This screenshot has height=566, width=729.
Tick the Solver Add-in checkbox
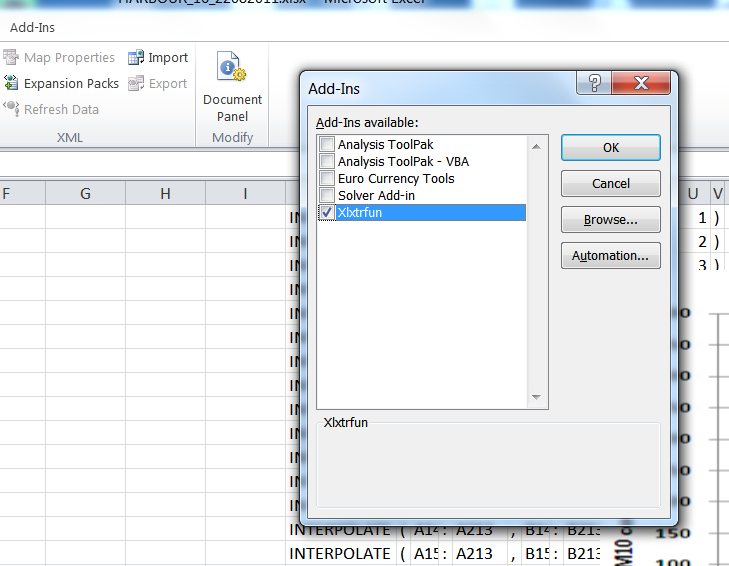pyautogui.click(x=327, y=195)
